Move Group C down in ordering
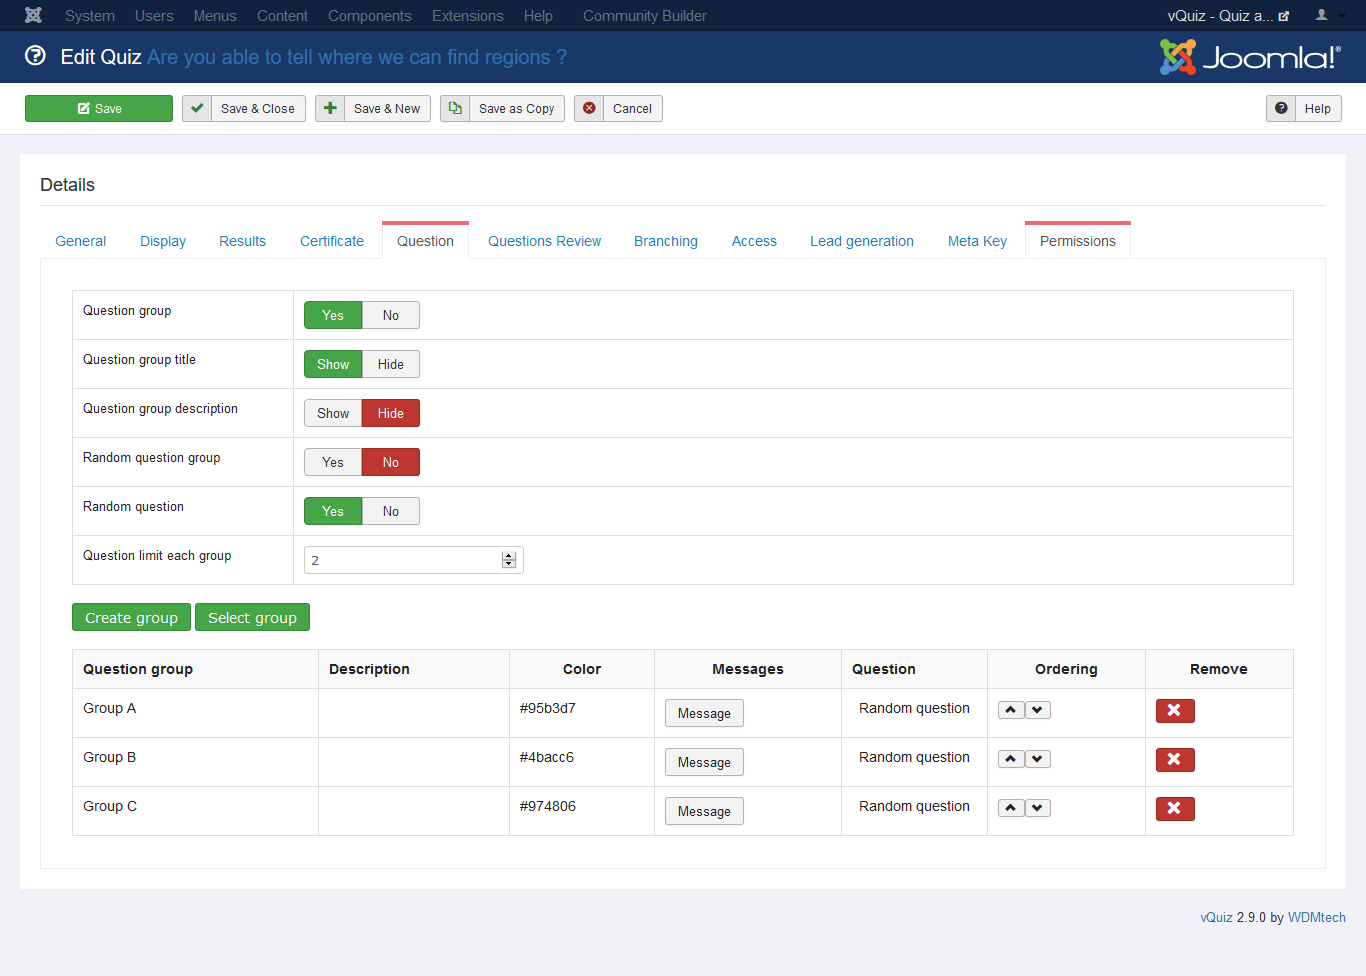The width and height of the screenshot is (1366, 976). coord(1038,809)
